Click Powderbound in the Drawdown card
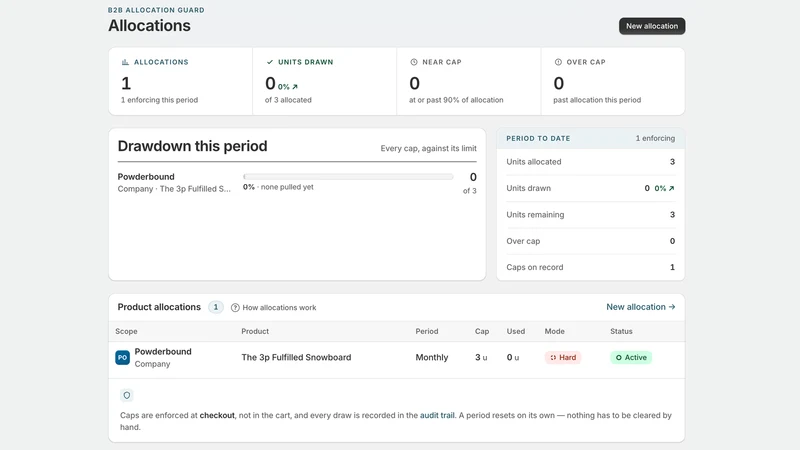Image resolution: width=800 pixels, height=450 pixels. 146,177
